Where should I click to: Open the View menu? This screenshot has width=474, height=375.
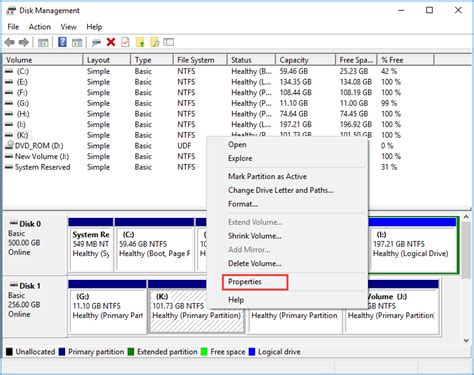[68, 27]
